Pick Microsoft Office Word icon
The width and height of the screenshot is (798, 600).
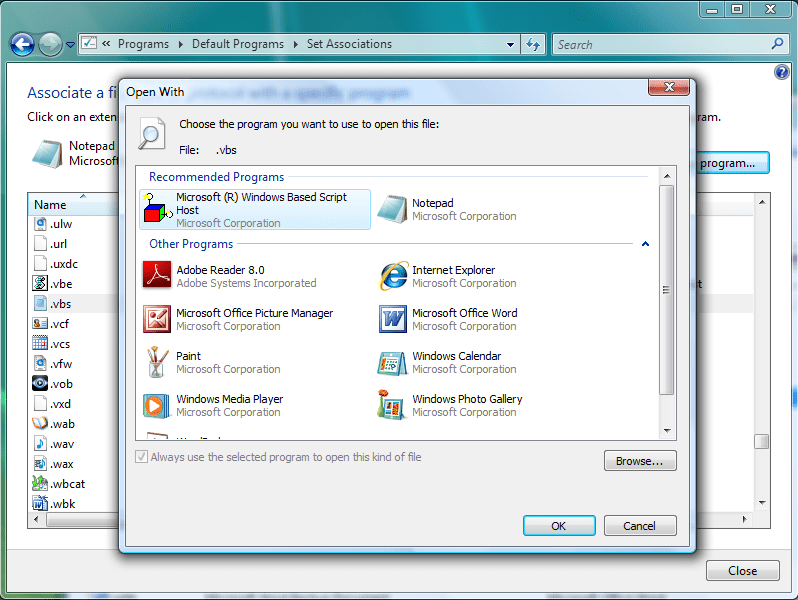pyautogui.click(x=393, y=319)
